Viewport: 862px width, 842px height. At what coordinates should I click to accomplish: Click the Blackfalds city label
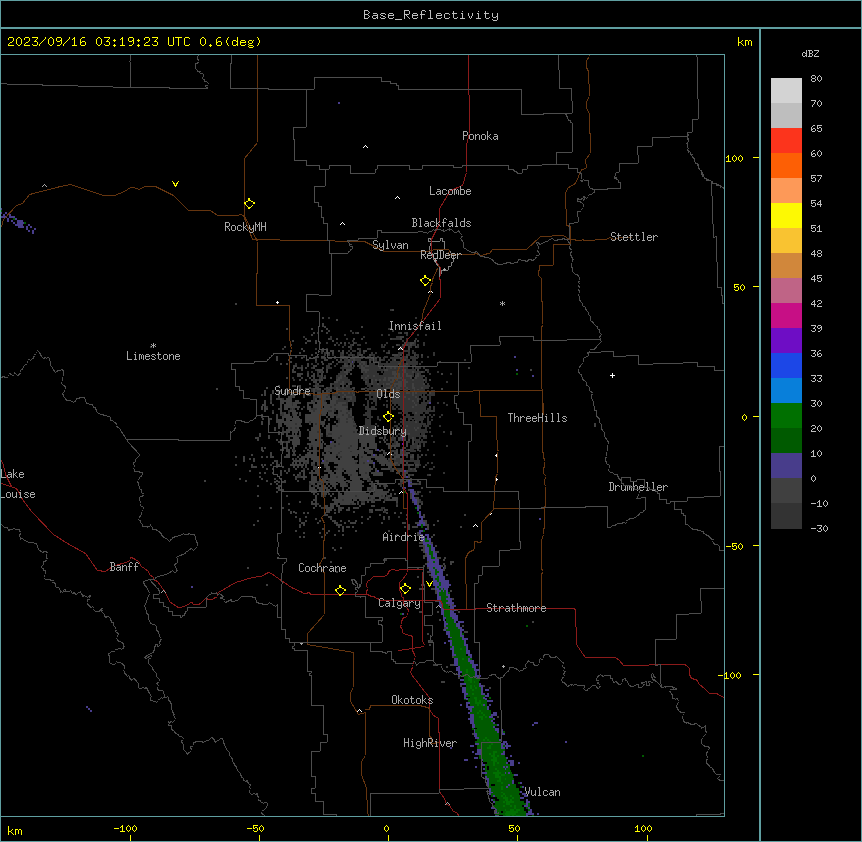[441, 223]
